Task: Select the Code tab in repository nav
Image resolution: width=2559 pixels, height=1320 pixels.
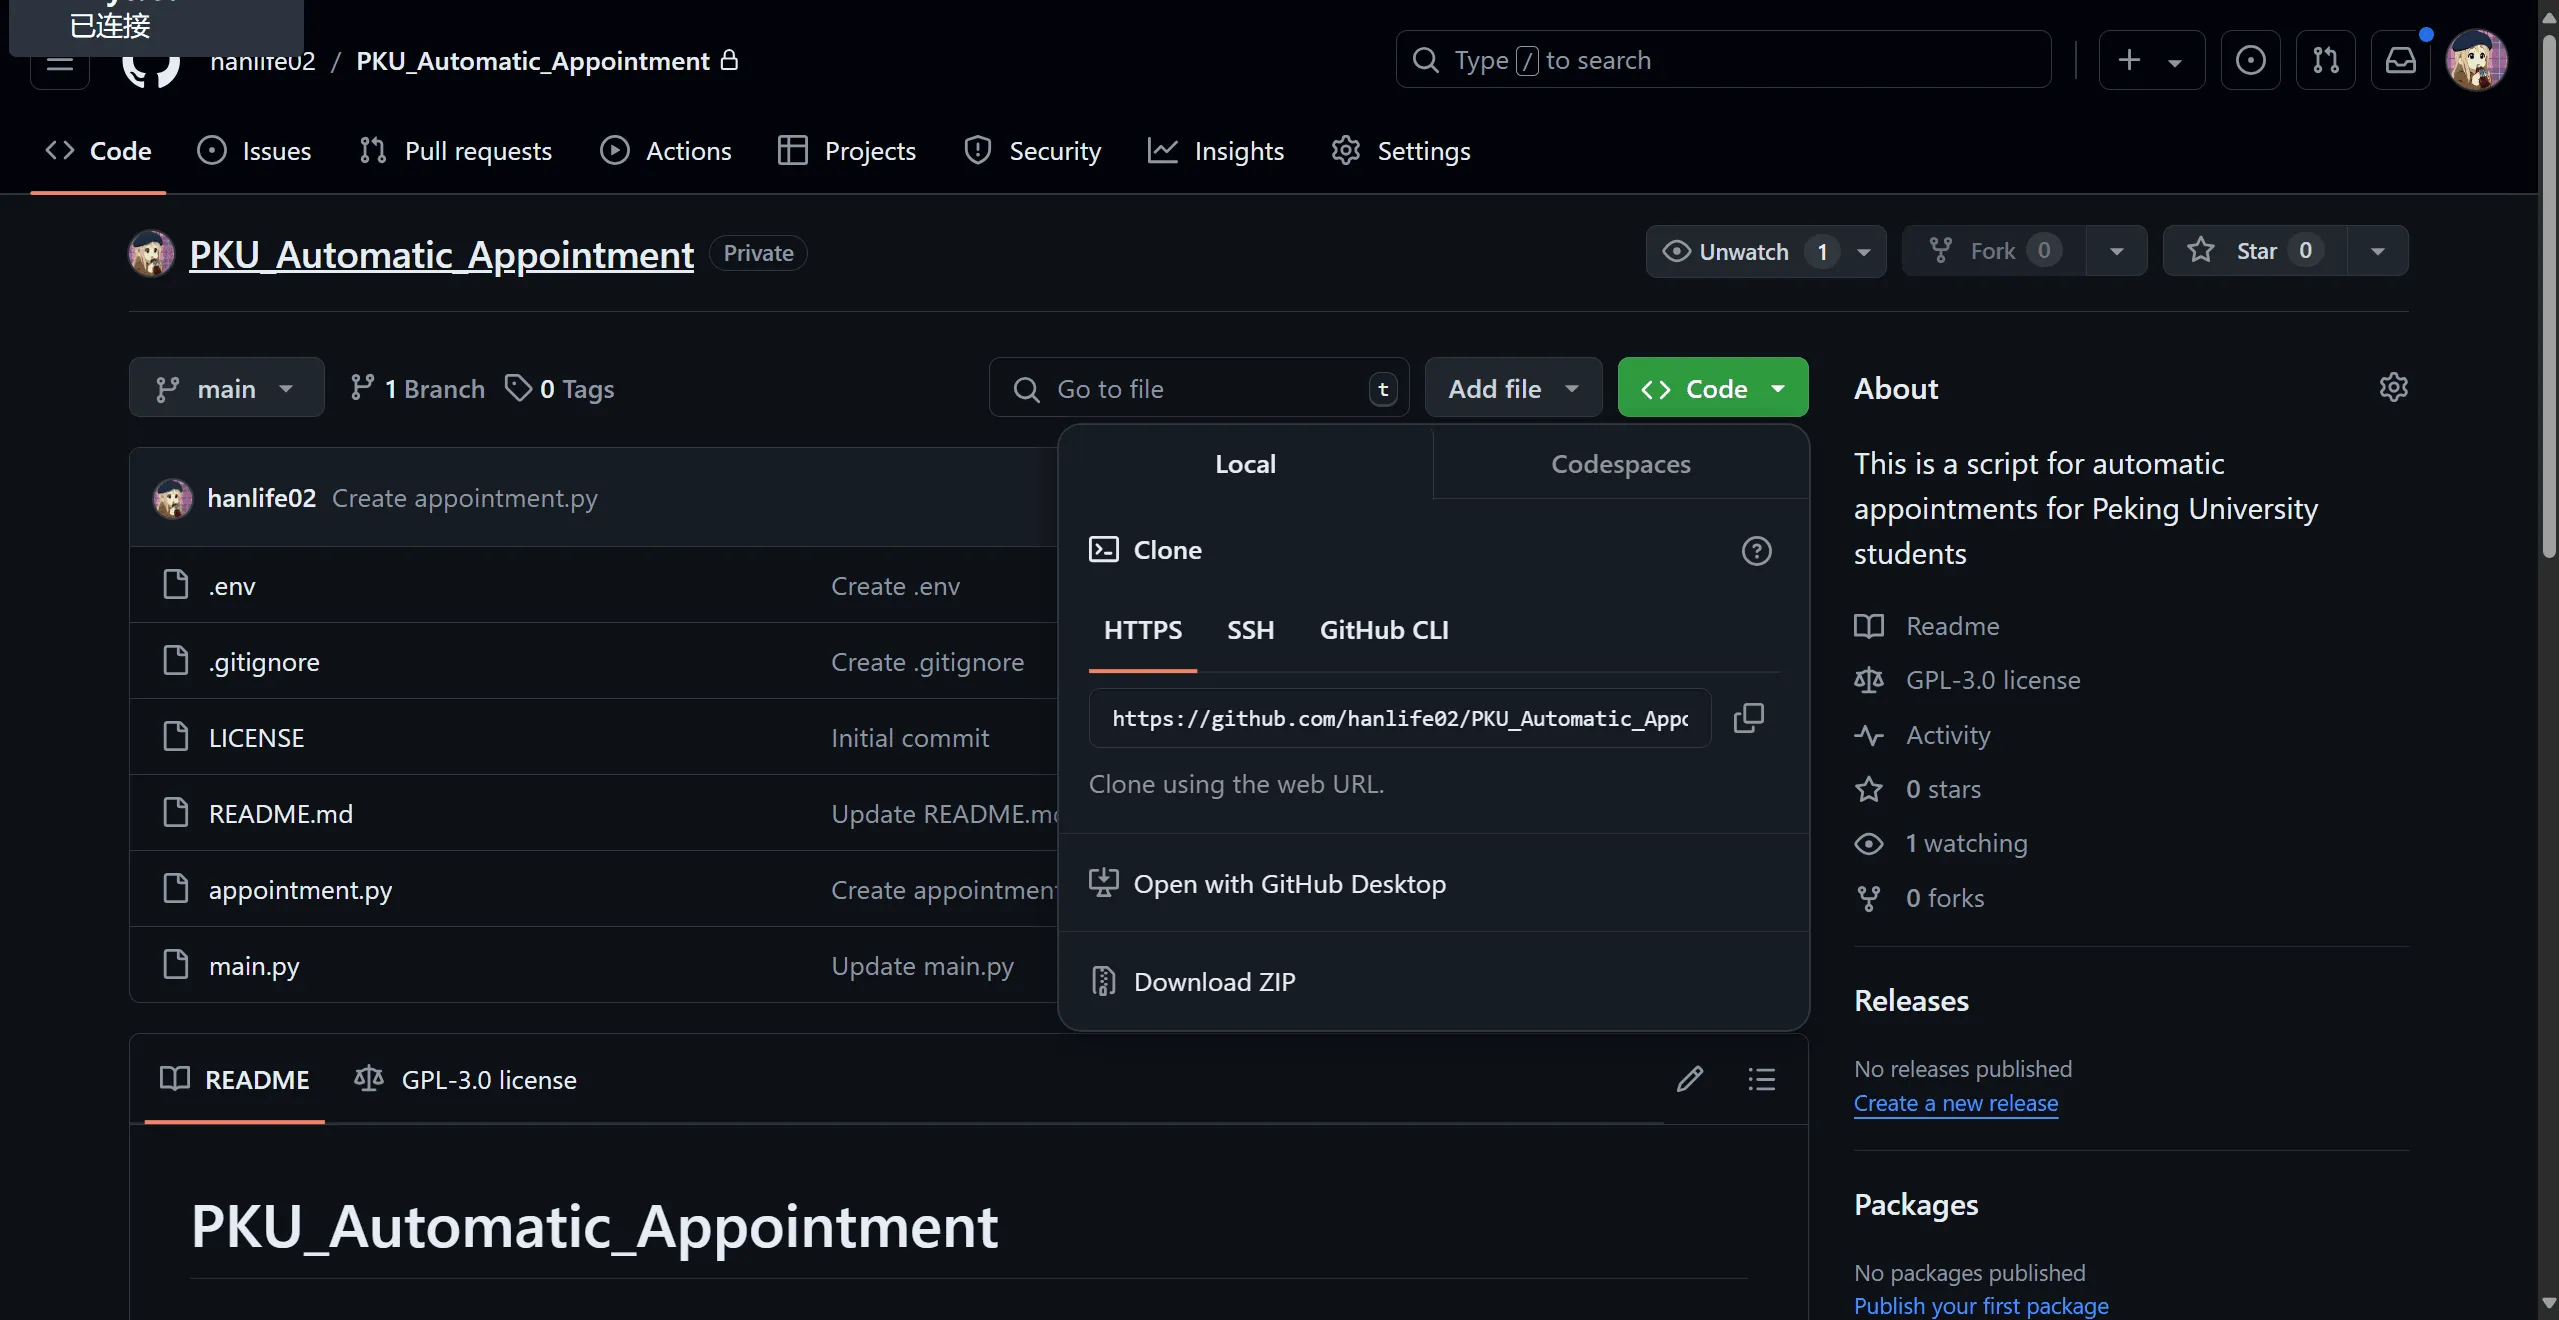Action: (x=98, y=151)
